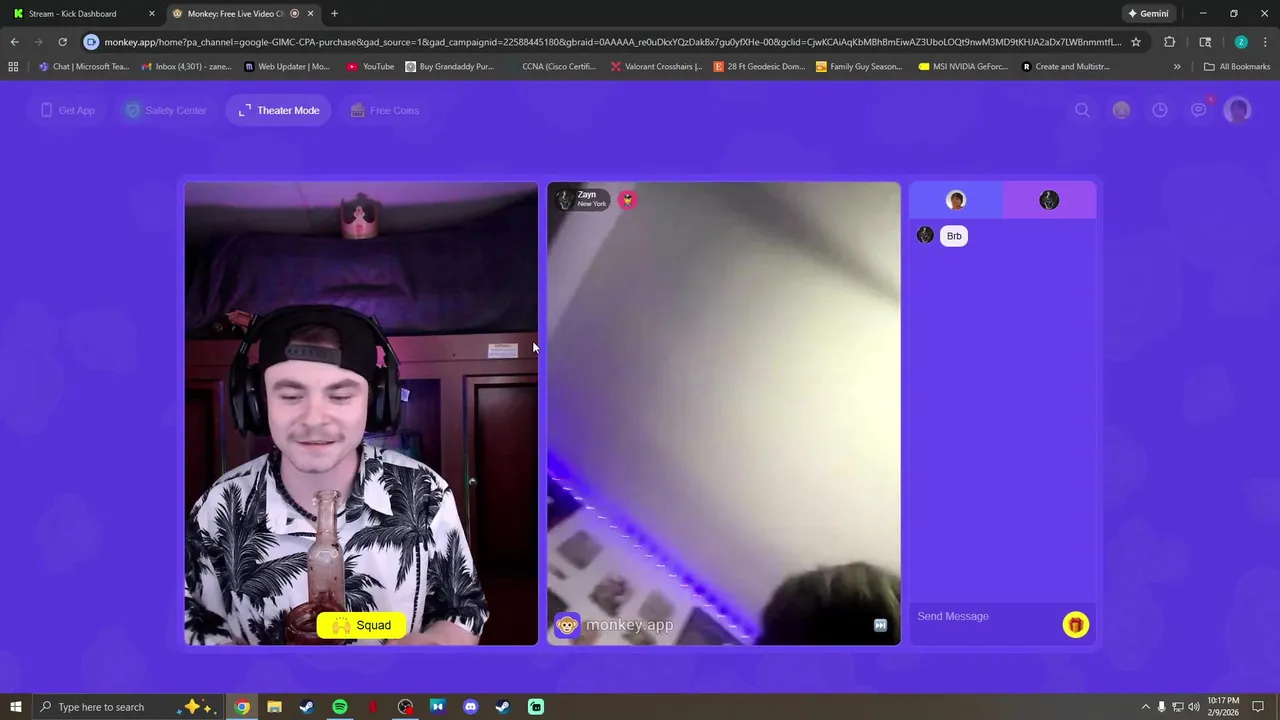
Task: Click the Squad button on your video
Action: click(362, 625)
